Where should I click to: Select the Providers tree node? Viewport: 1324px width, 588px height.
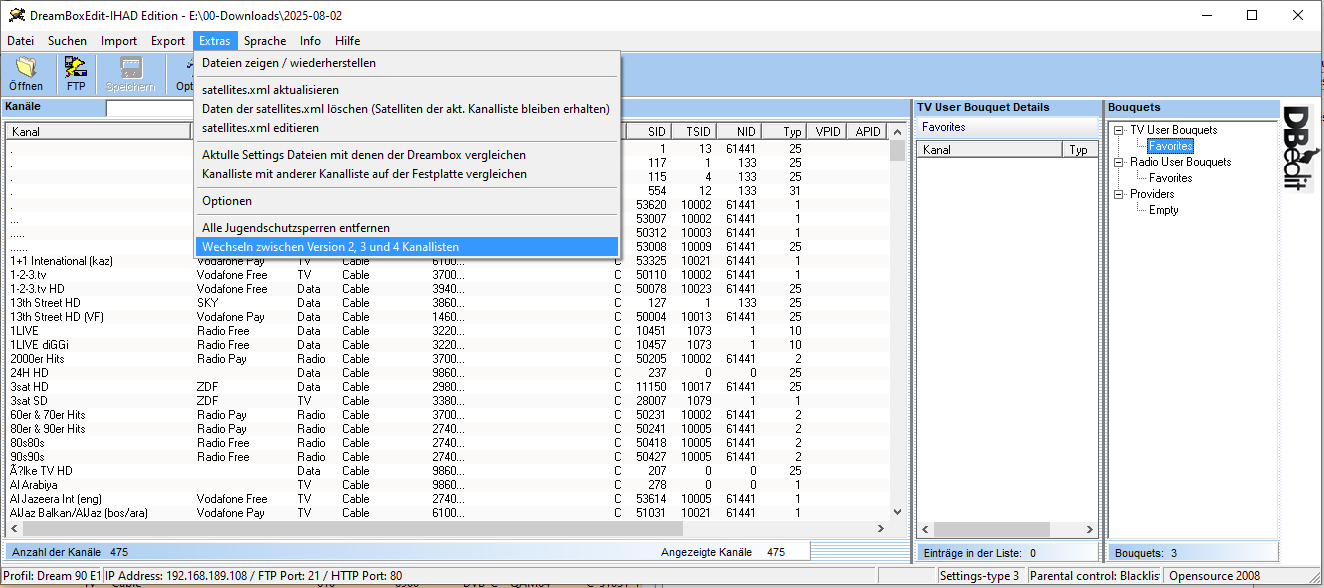coord(1152,194)
